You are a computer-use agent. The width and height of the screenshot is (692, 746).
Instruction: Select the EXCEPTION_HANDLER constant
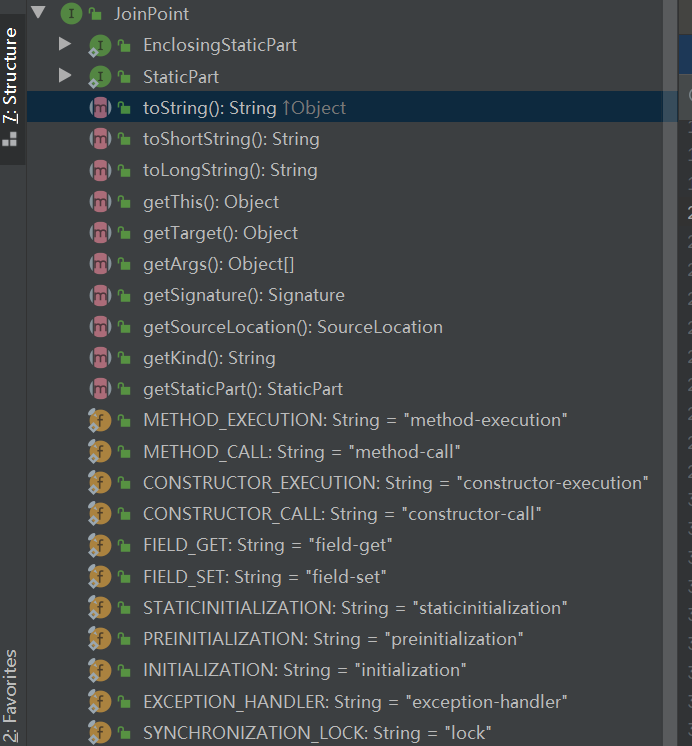355,702
